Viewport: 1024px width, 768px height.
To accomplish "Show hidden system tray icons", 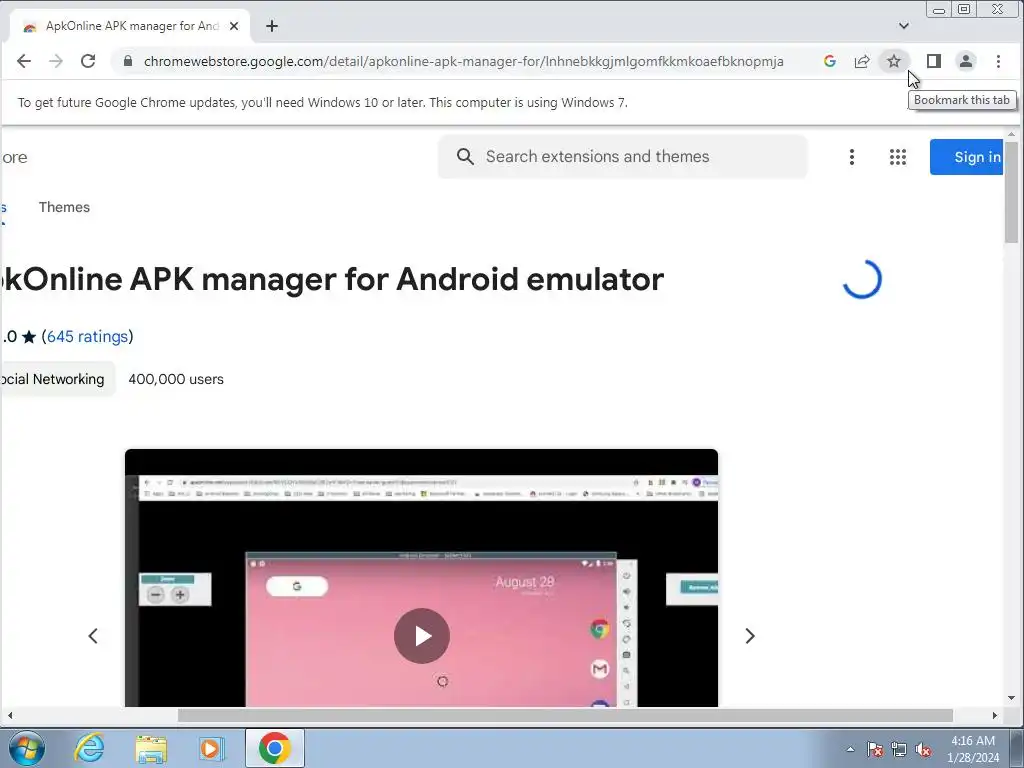I will point(850,749).
